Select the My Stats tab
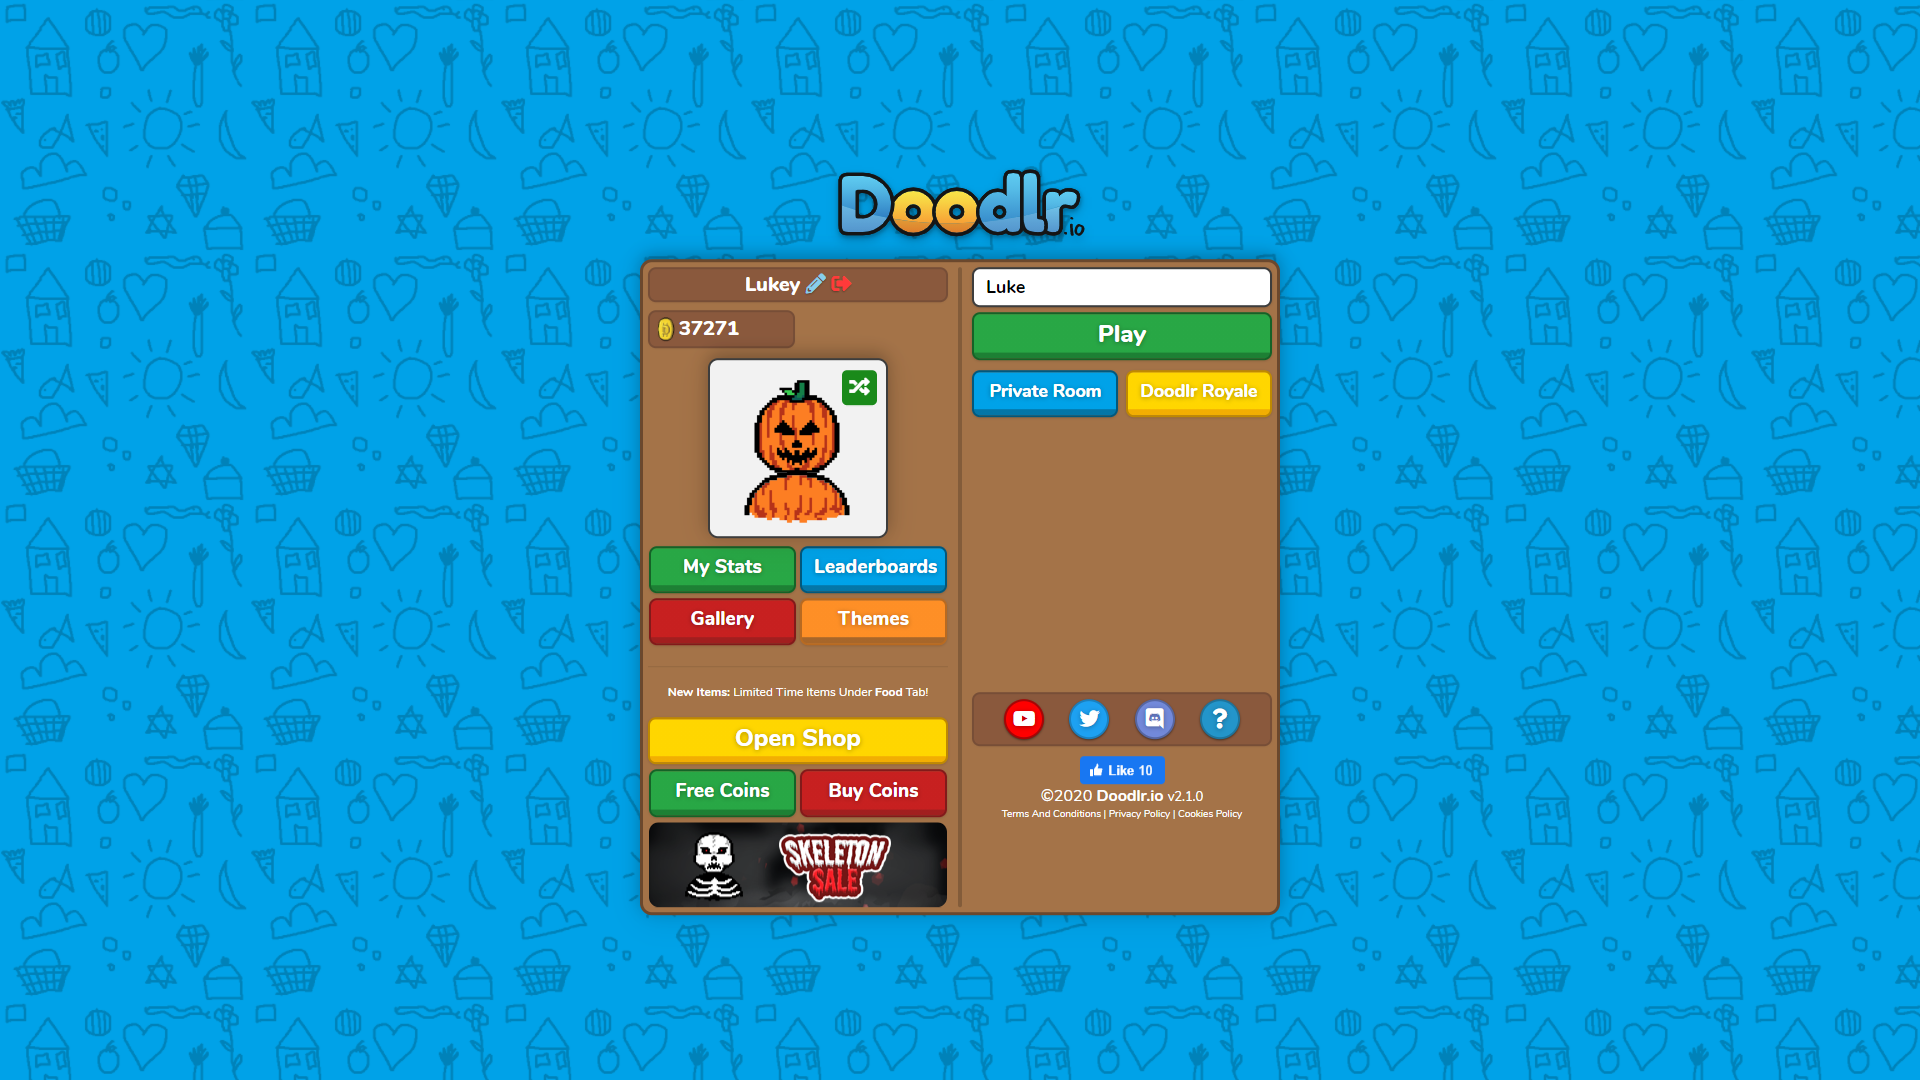 pyautogui.click(x=721, y=566)
